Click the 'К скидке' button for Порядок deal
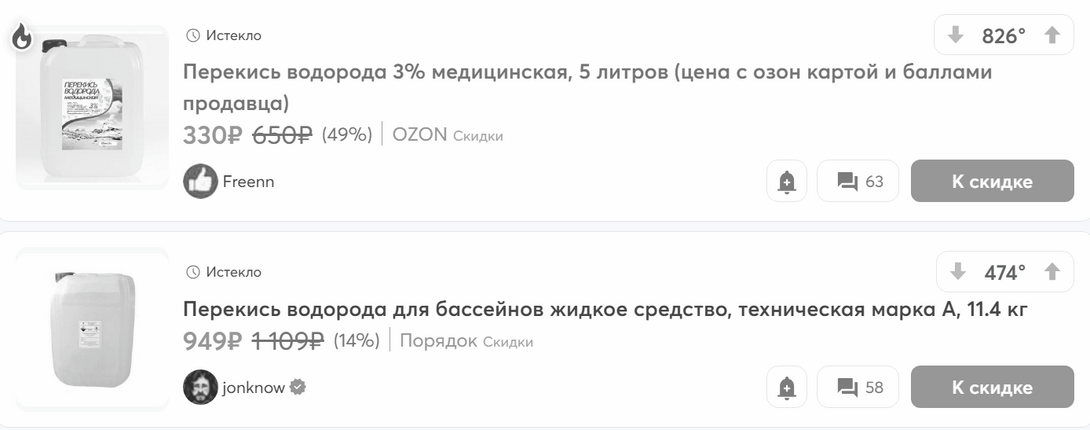The image size is (1090, 430). click(x=991, y=387)
